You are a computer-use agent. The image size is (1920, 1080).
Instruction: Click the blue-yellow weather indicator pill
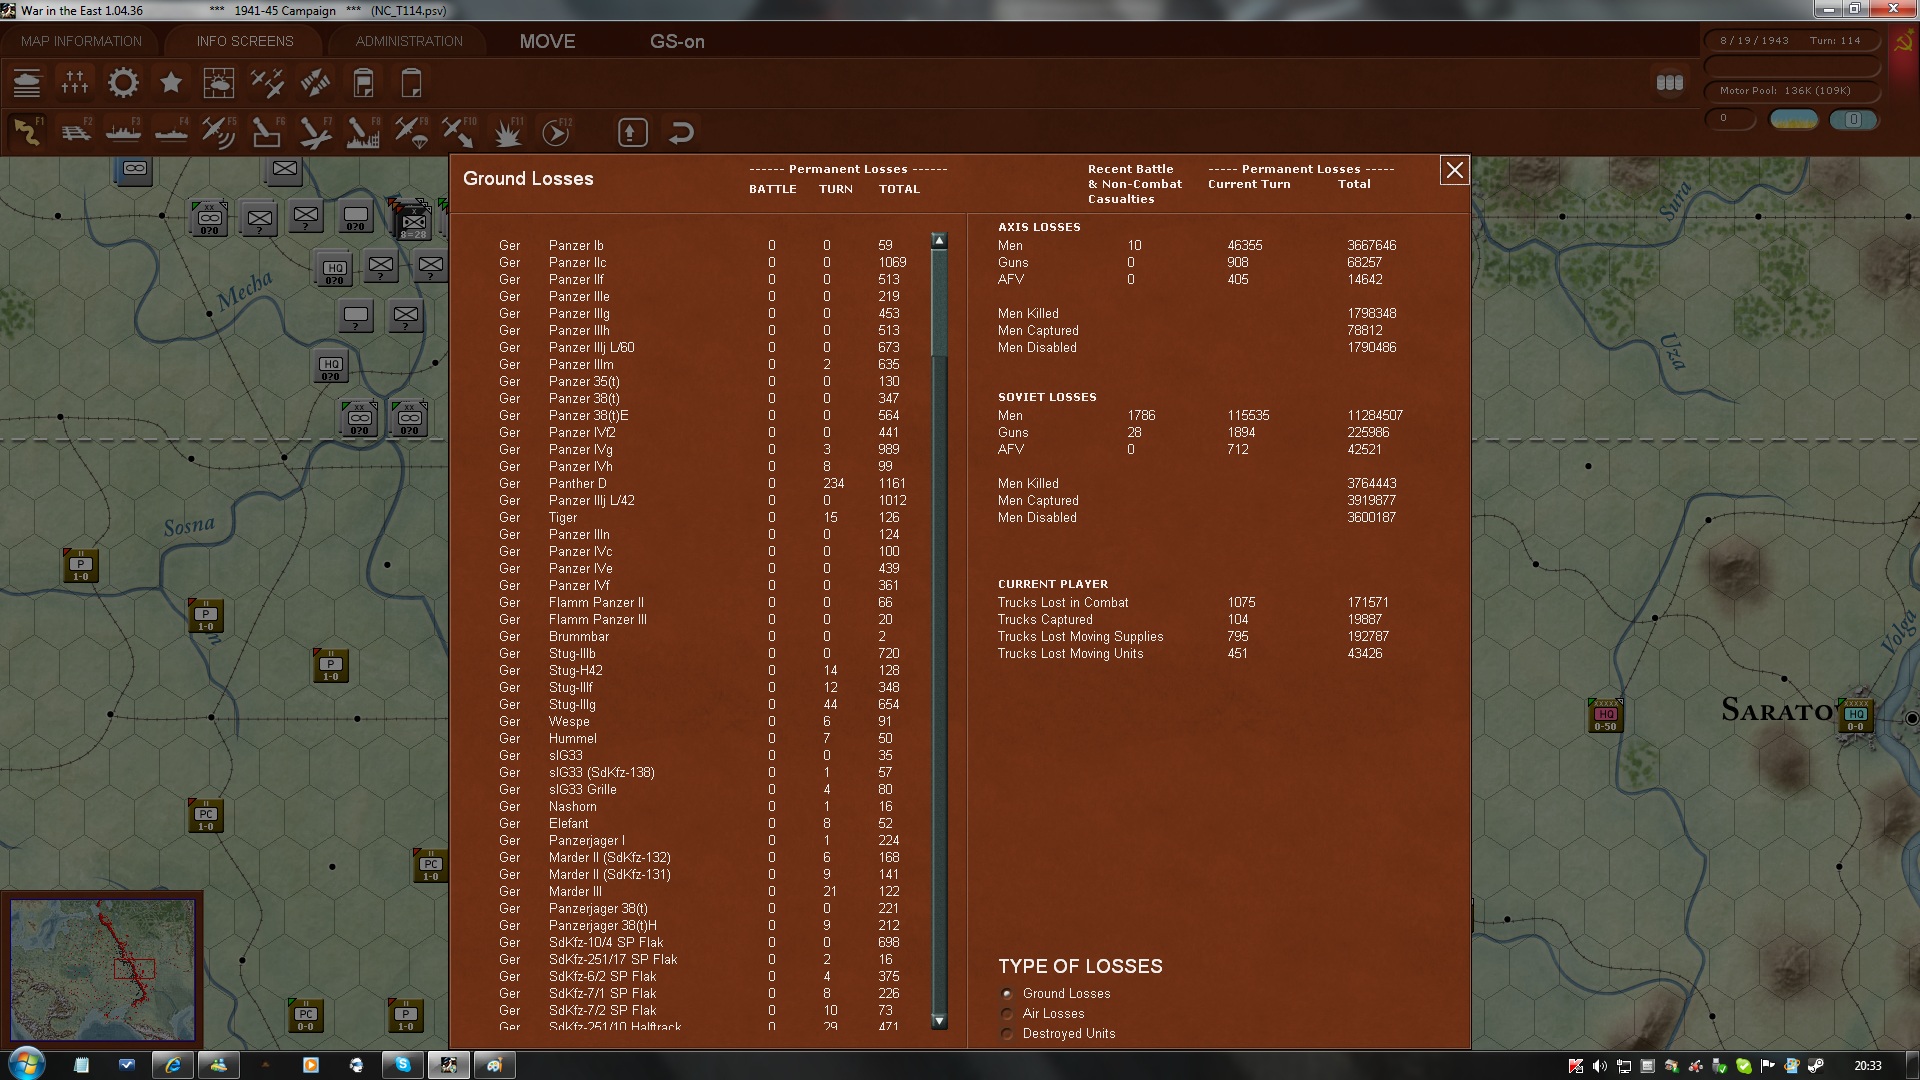[x=1794, y=120]
